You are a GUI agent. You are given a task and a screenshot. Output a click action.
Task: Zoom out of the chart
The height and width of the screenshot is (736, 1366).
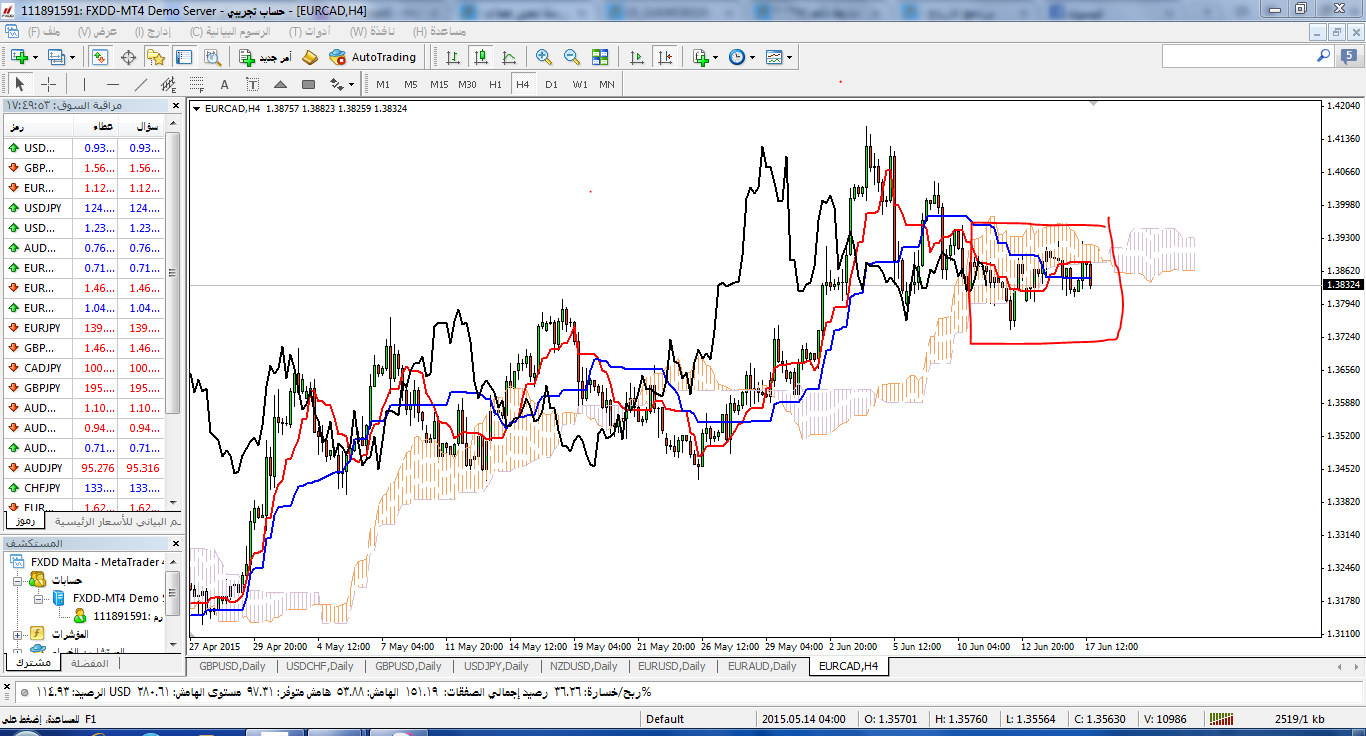(571, 57)
